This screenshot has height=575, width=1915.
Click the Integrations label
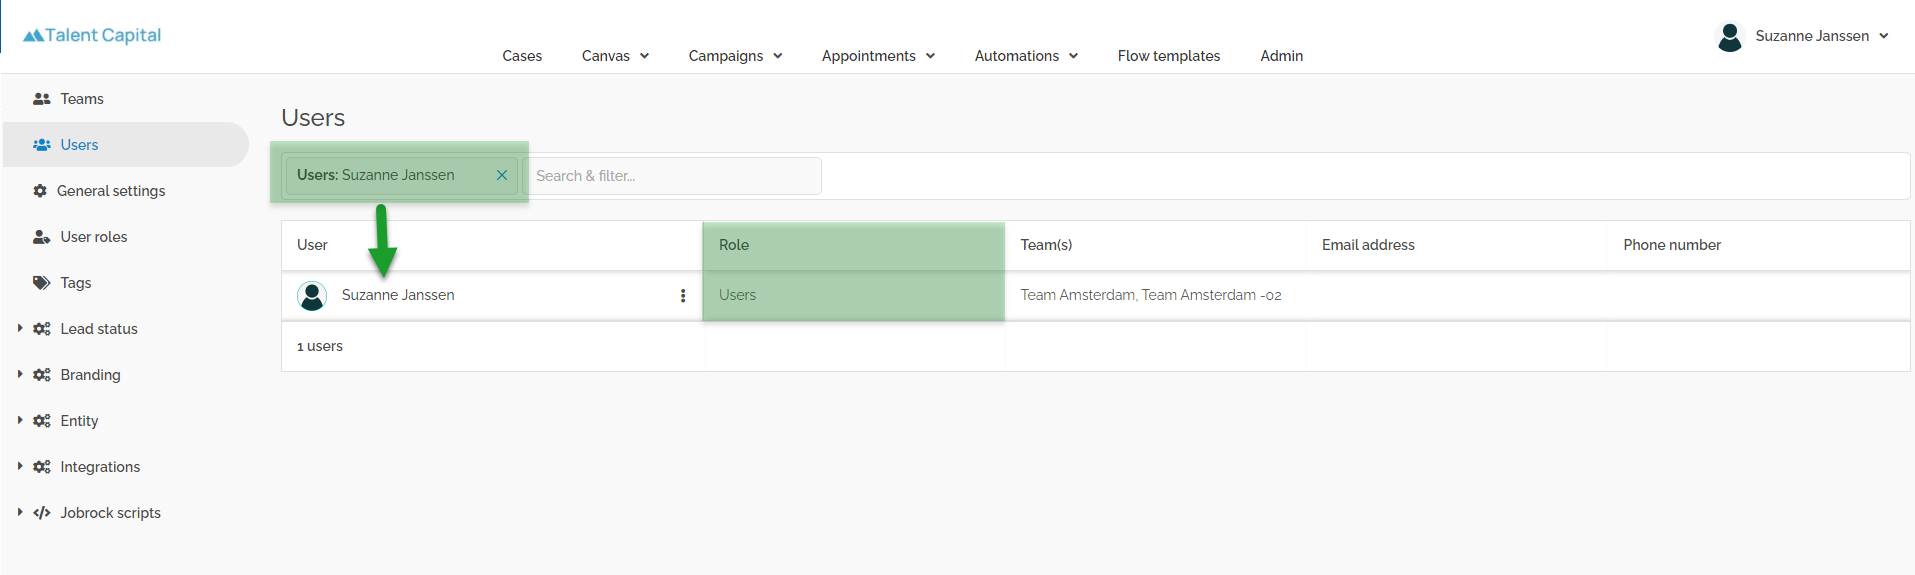[100, 467]
